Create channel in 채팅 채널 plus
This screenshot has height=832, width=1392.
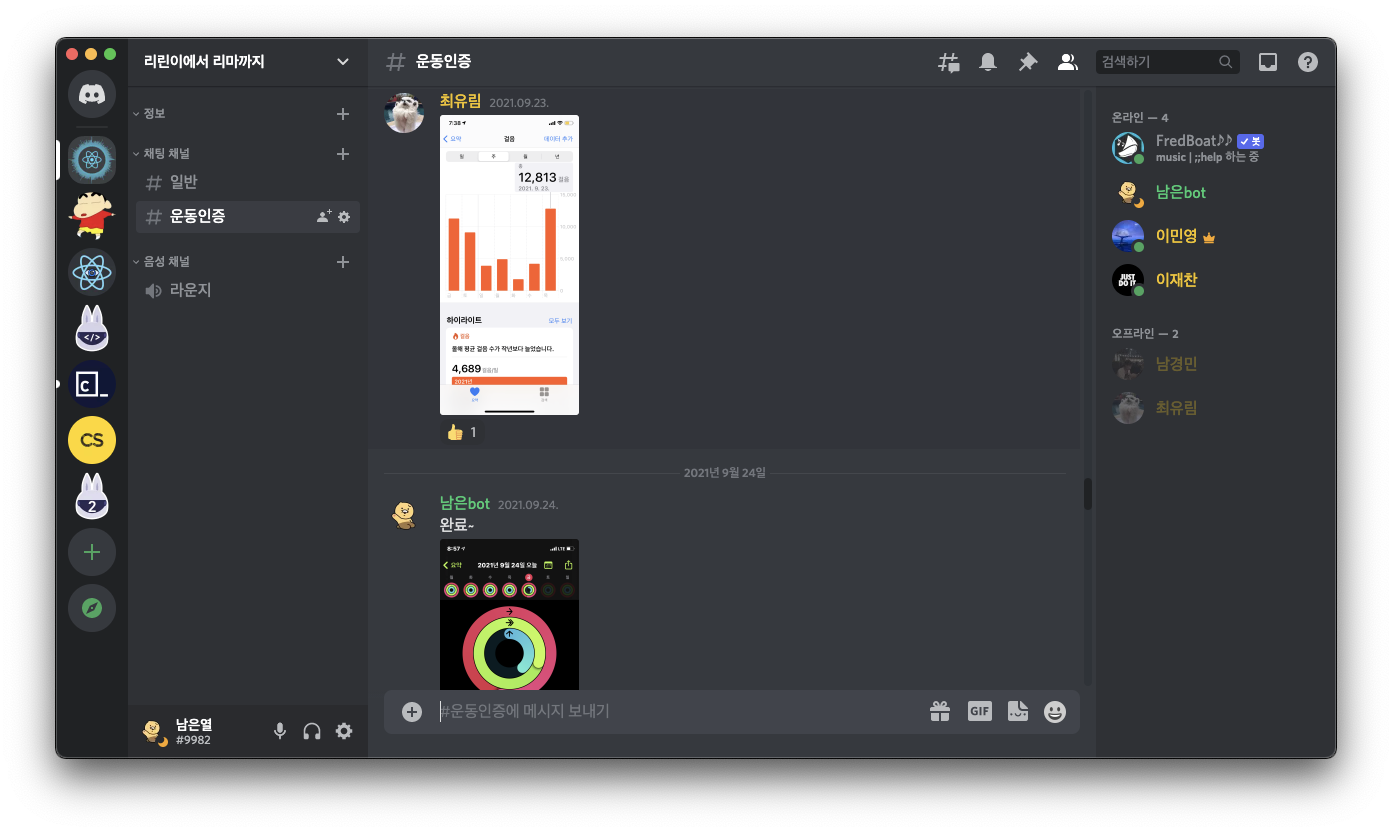[343, 154]
